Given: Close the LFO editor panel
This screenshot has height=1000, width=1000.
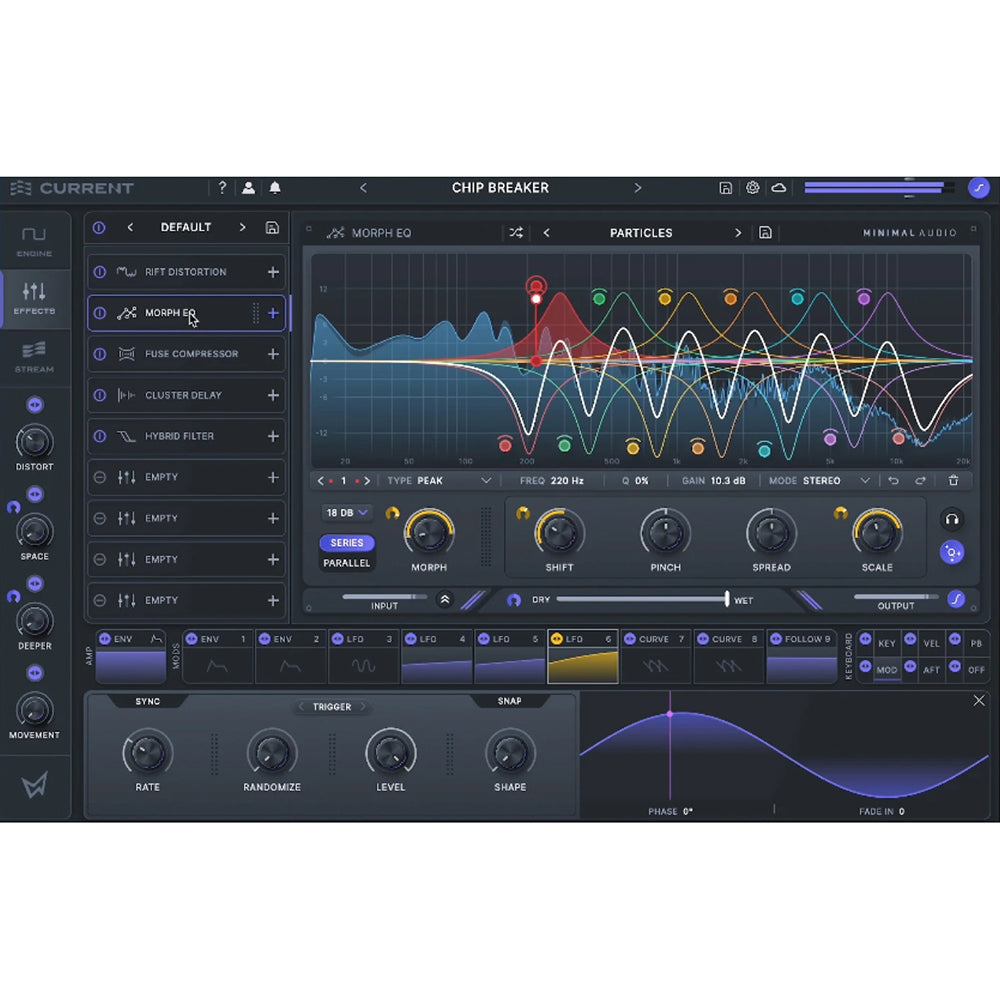Looking at the screenshot, I should point(979,701).
